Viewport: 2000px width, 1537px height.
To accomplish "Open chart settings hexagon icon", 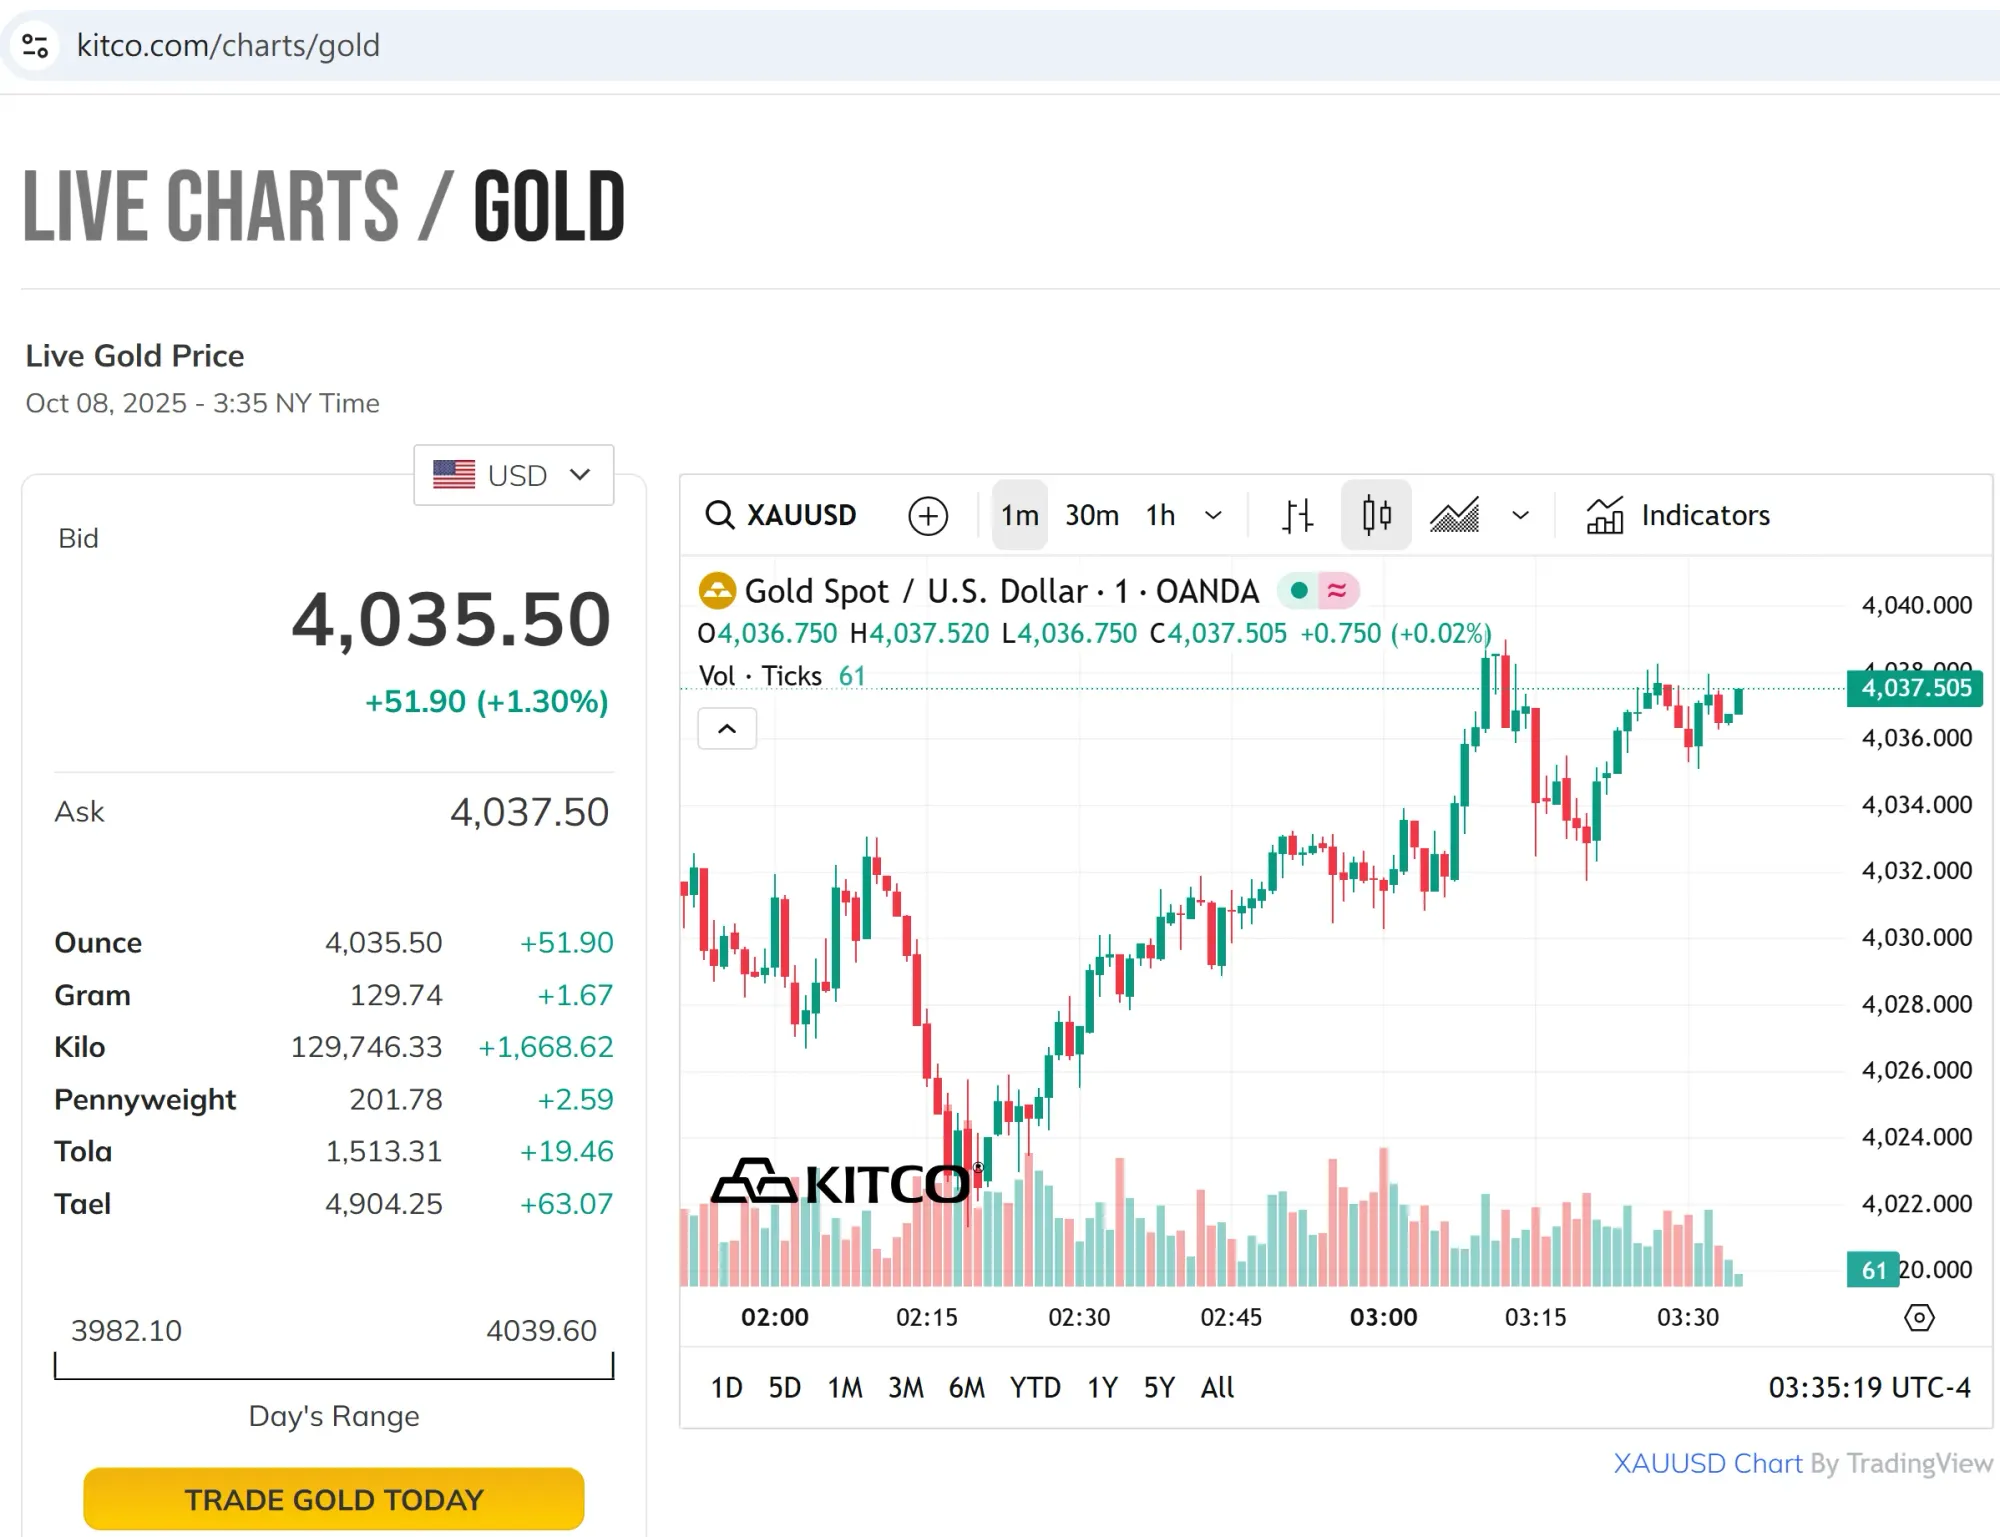I will click(1918, 1318).
